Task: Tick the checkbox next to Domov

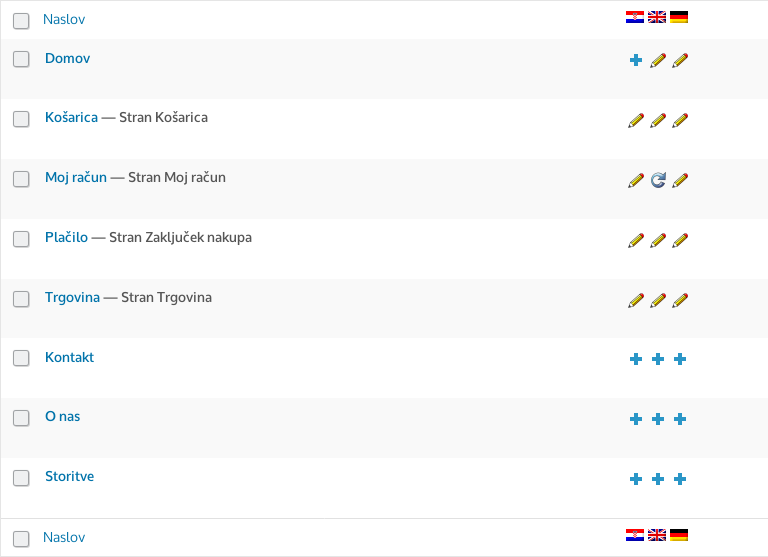Action: click(21, 59)
